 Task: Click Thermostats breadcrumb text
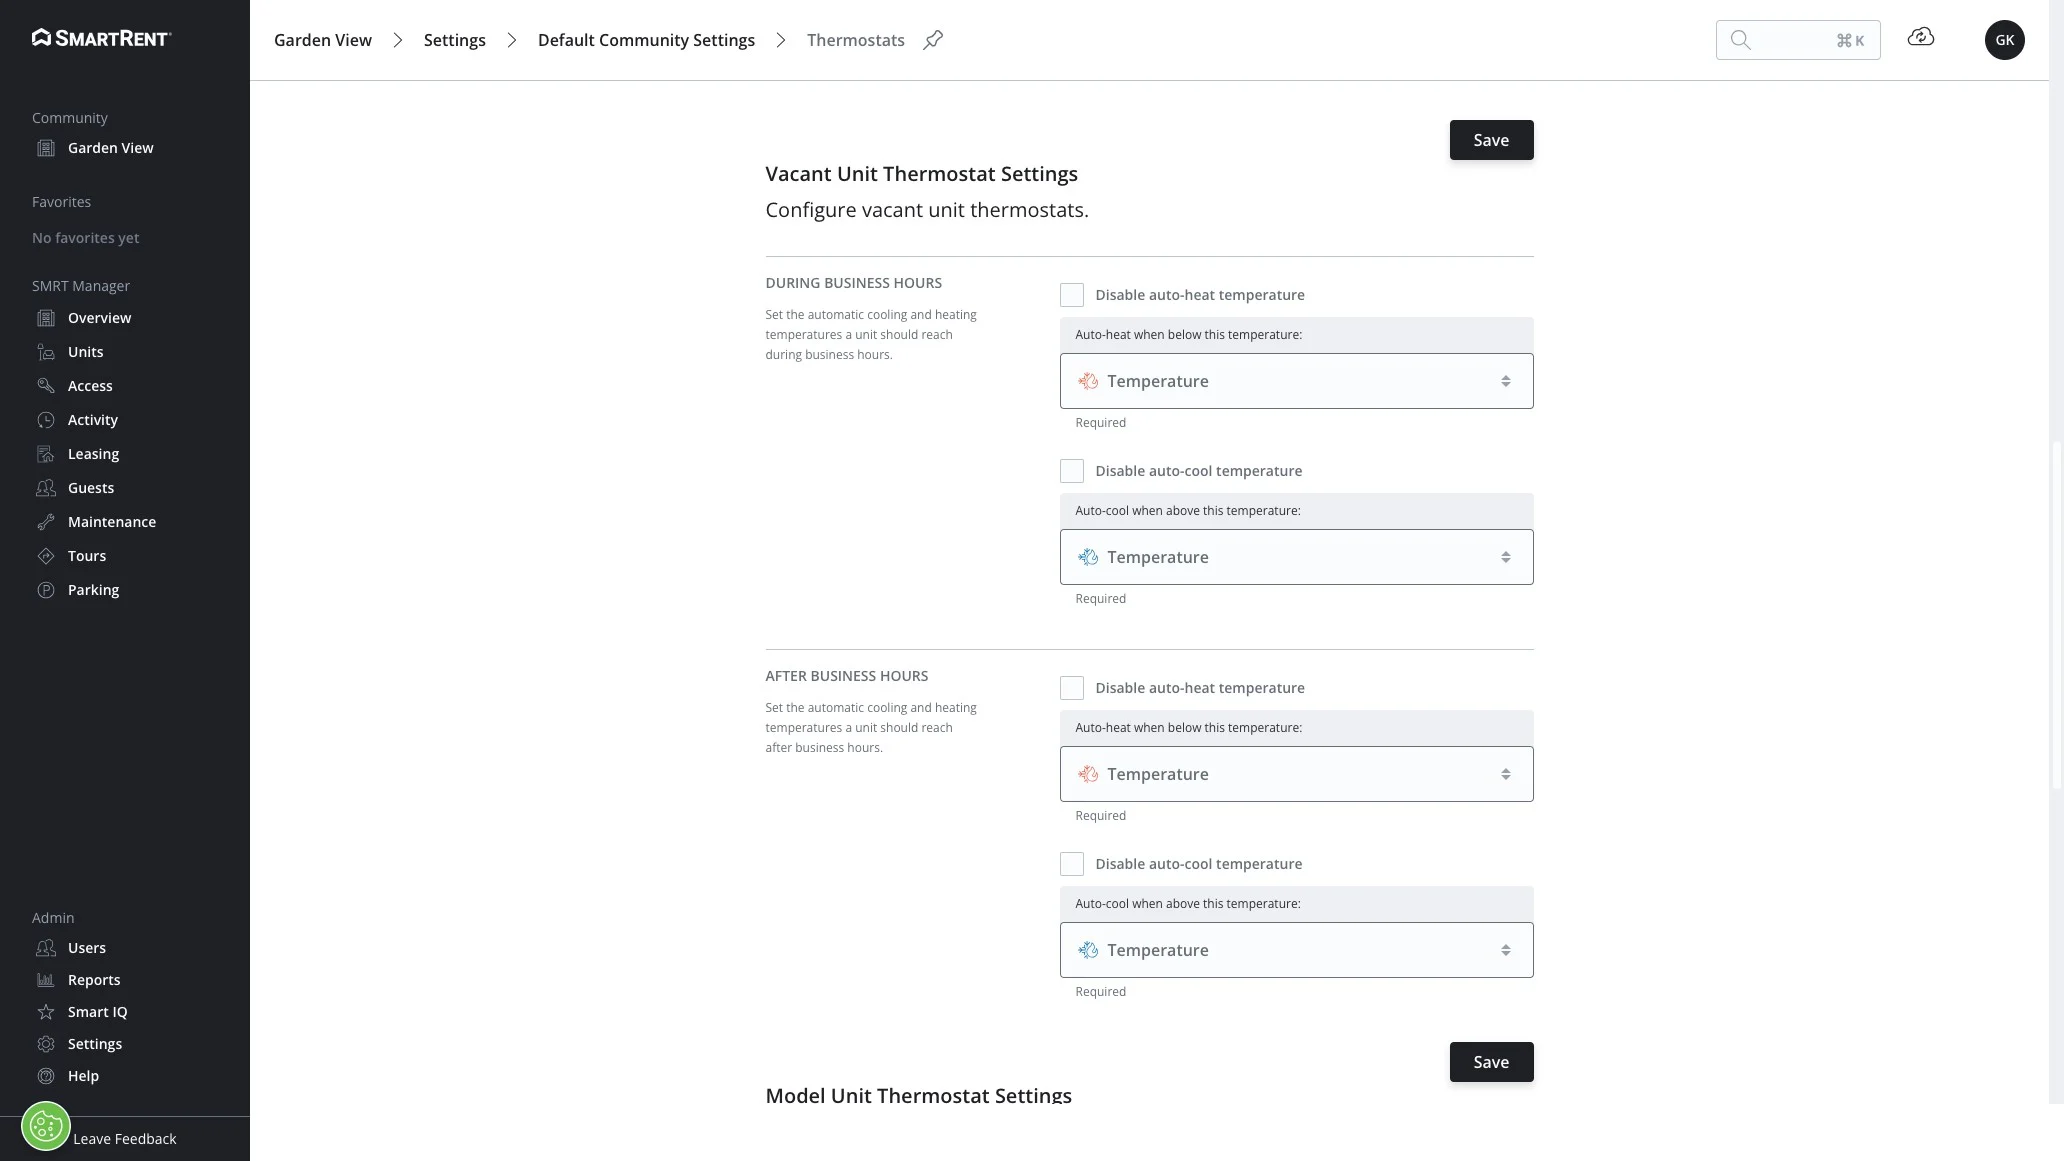[x=856, y=40]
